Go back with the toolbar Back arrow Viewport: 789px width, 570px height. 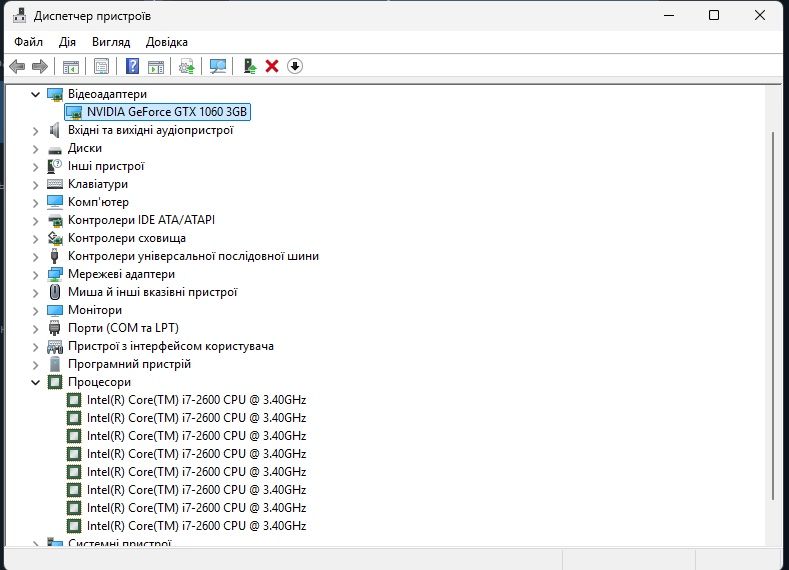pos(17,66)
